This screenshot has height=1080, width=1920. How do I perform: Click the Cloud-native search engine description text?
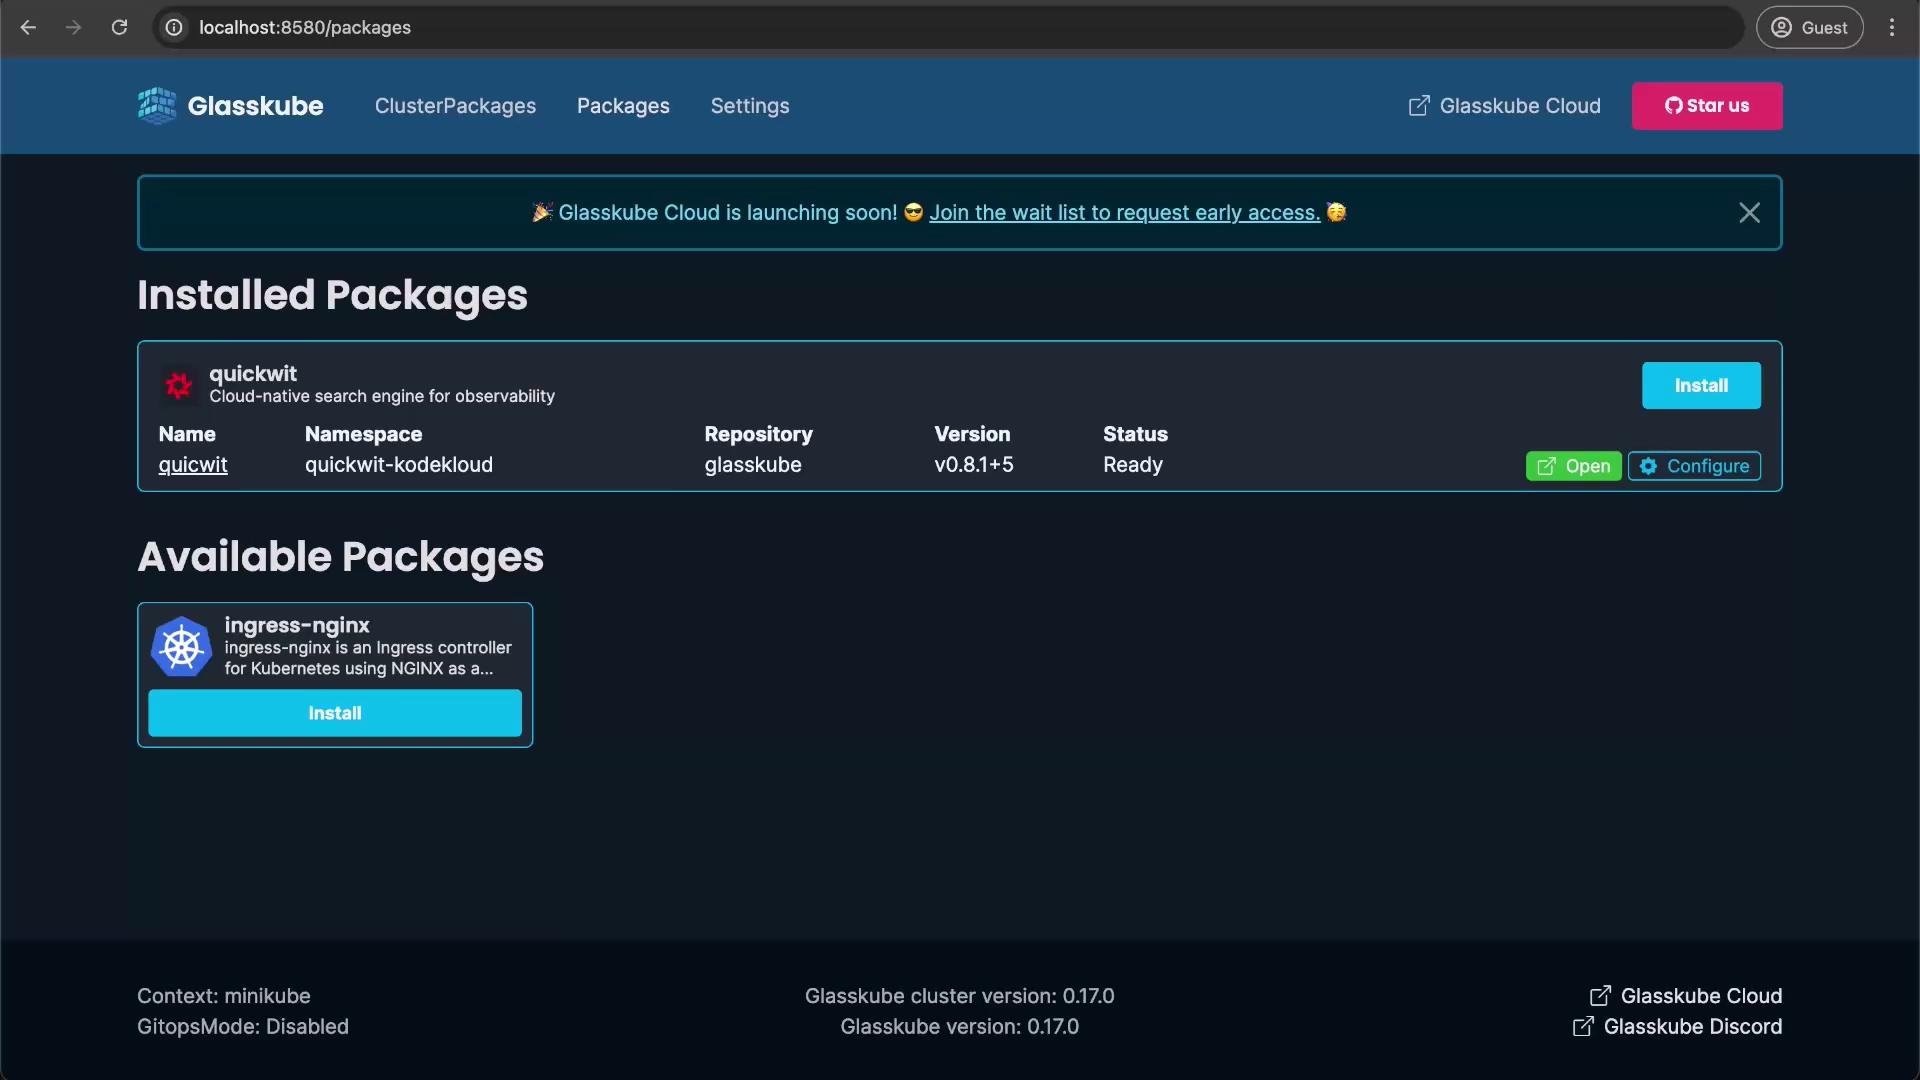point(382,397)
